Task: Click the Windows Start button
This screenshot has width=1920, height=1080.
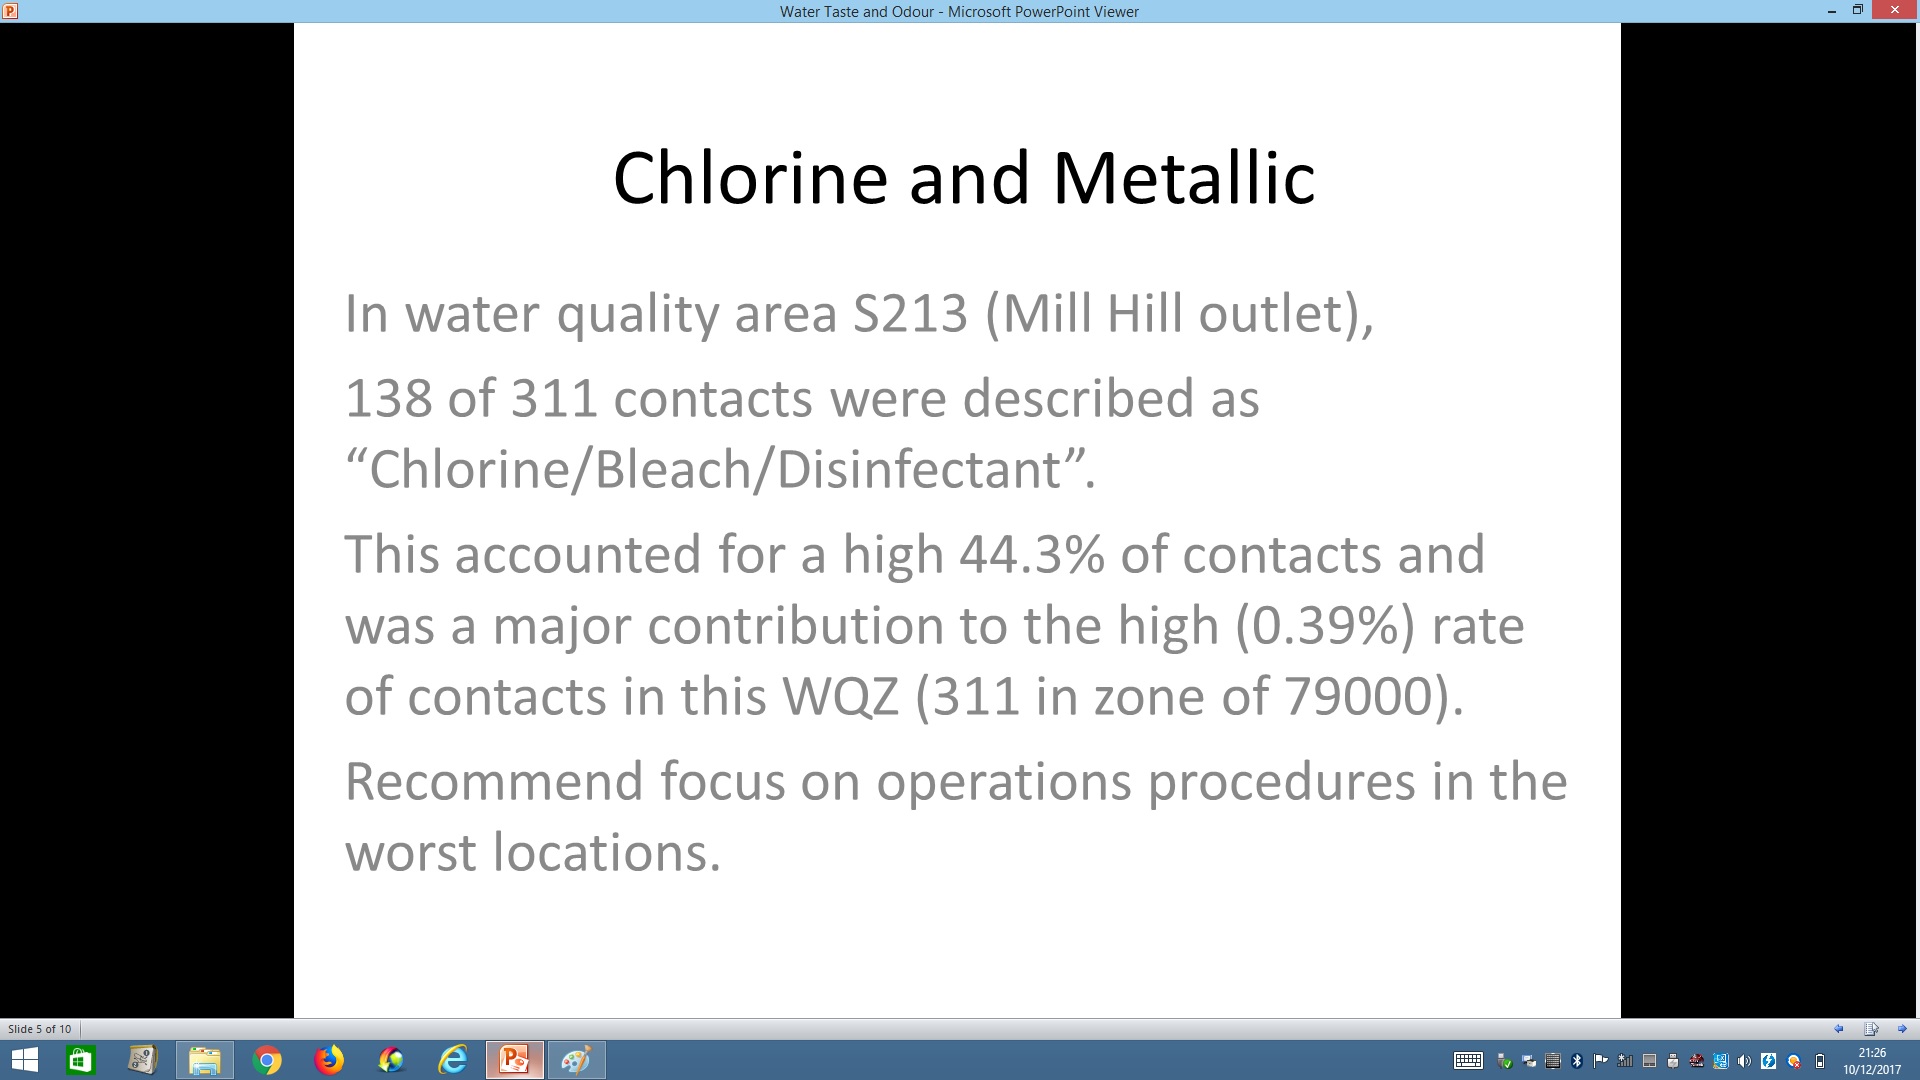Action: tap(24, 1060)
